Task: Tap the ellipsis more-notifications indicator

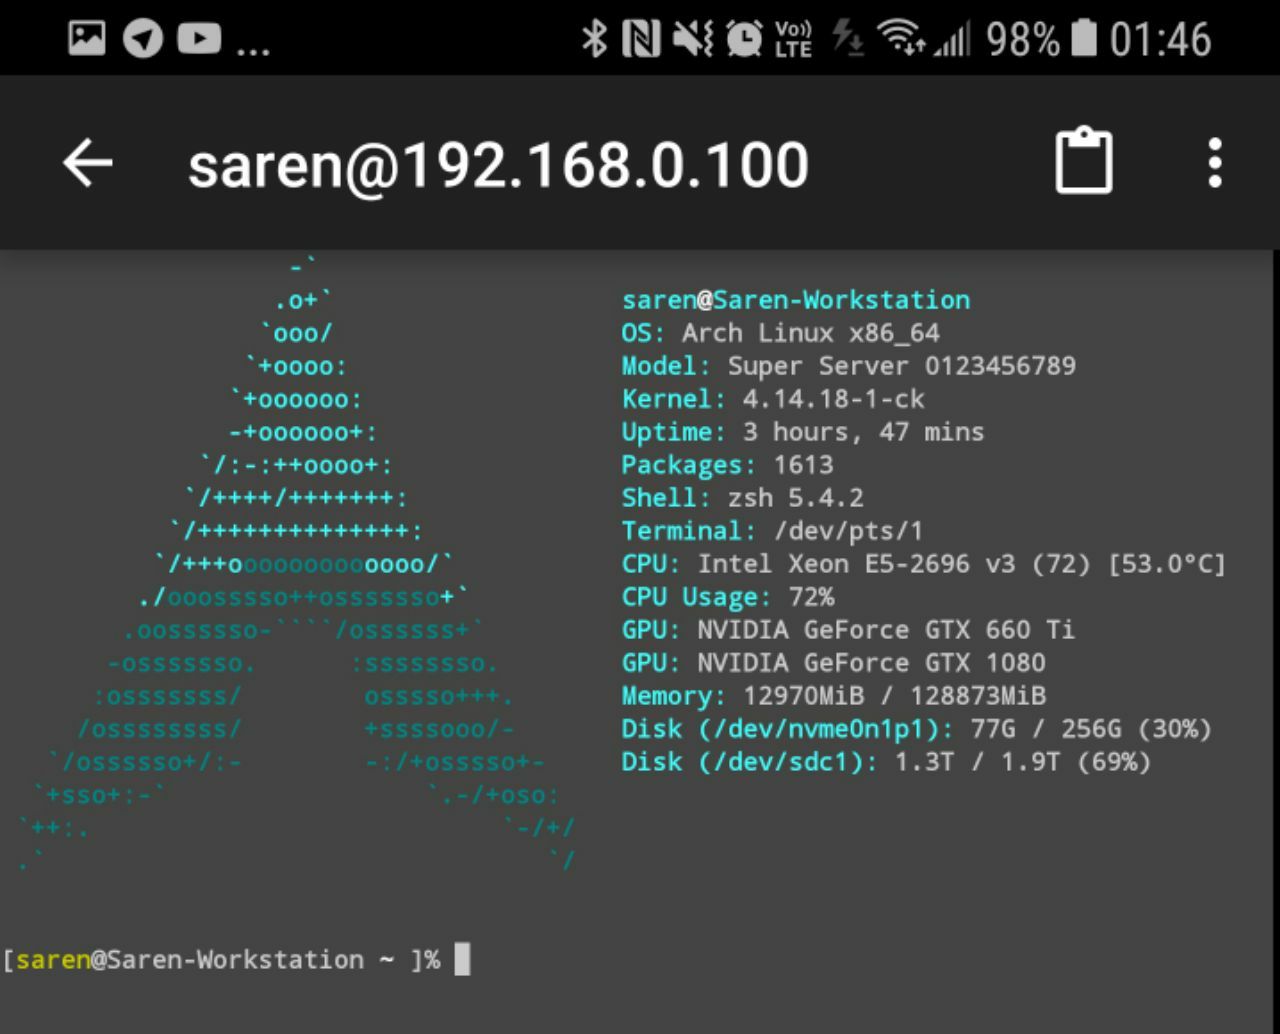Action: pyautogui.click(x=253, y=50)
